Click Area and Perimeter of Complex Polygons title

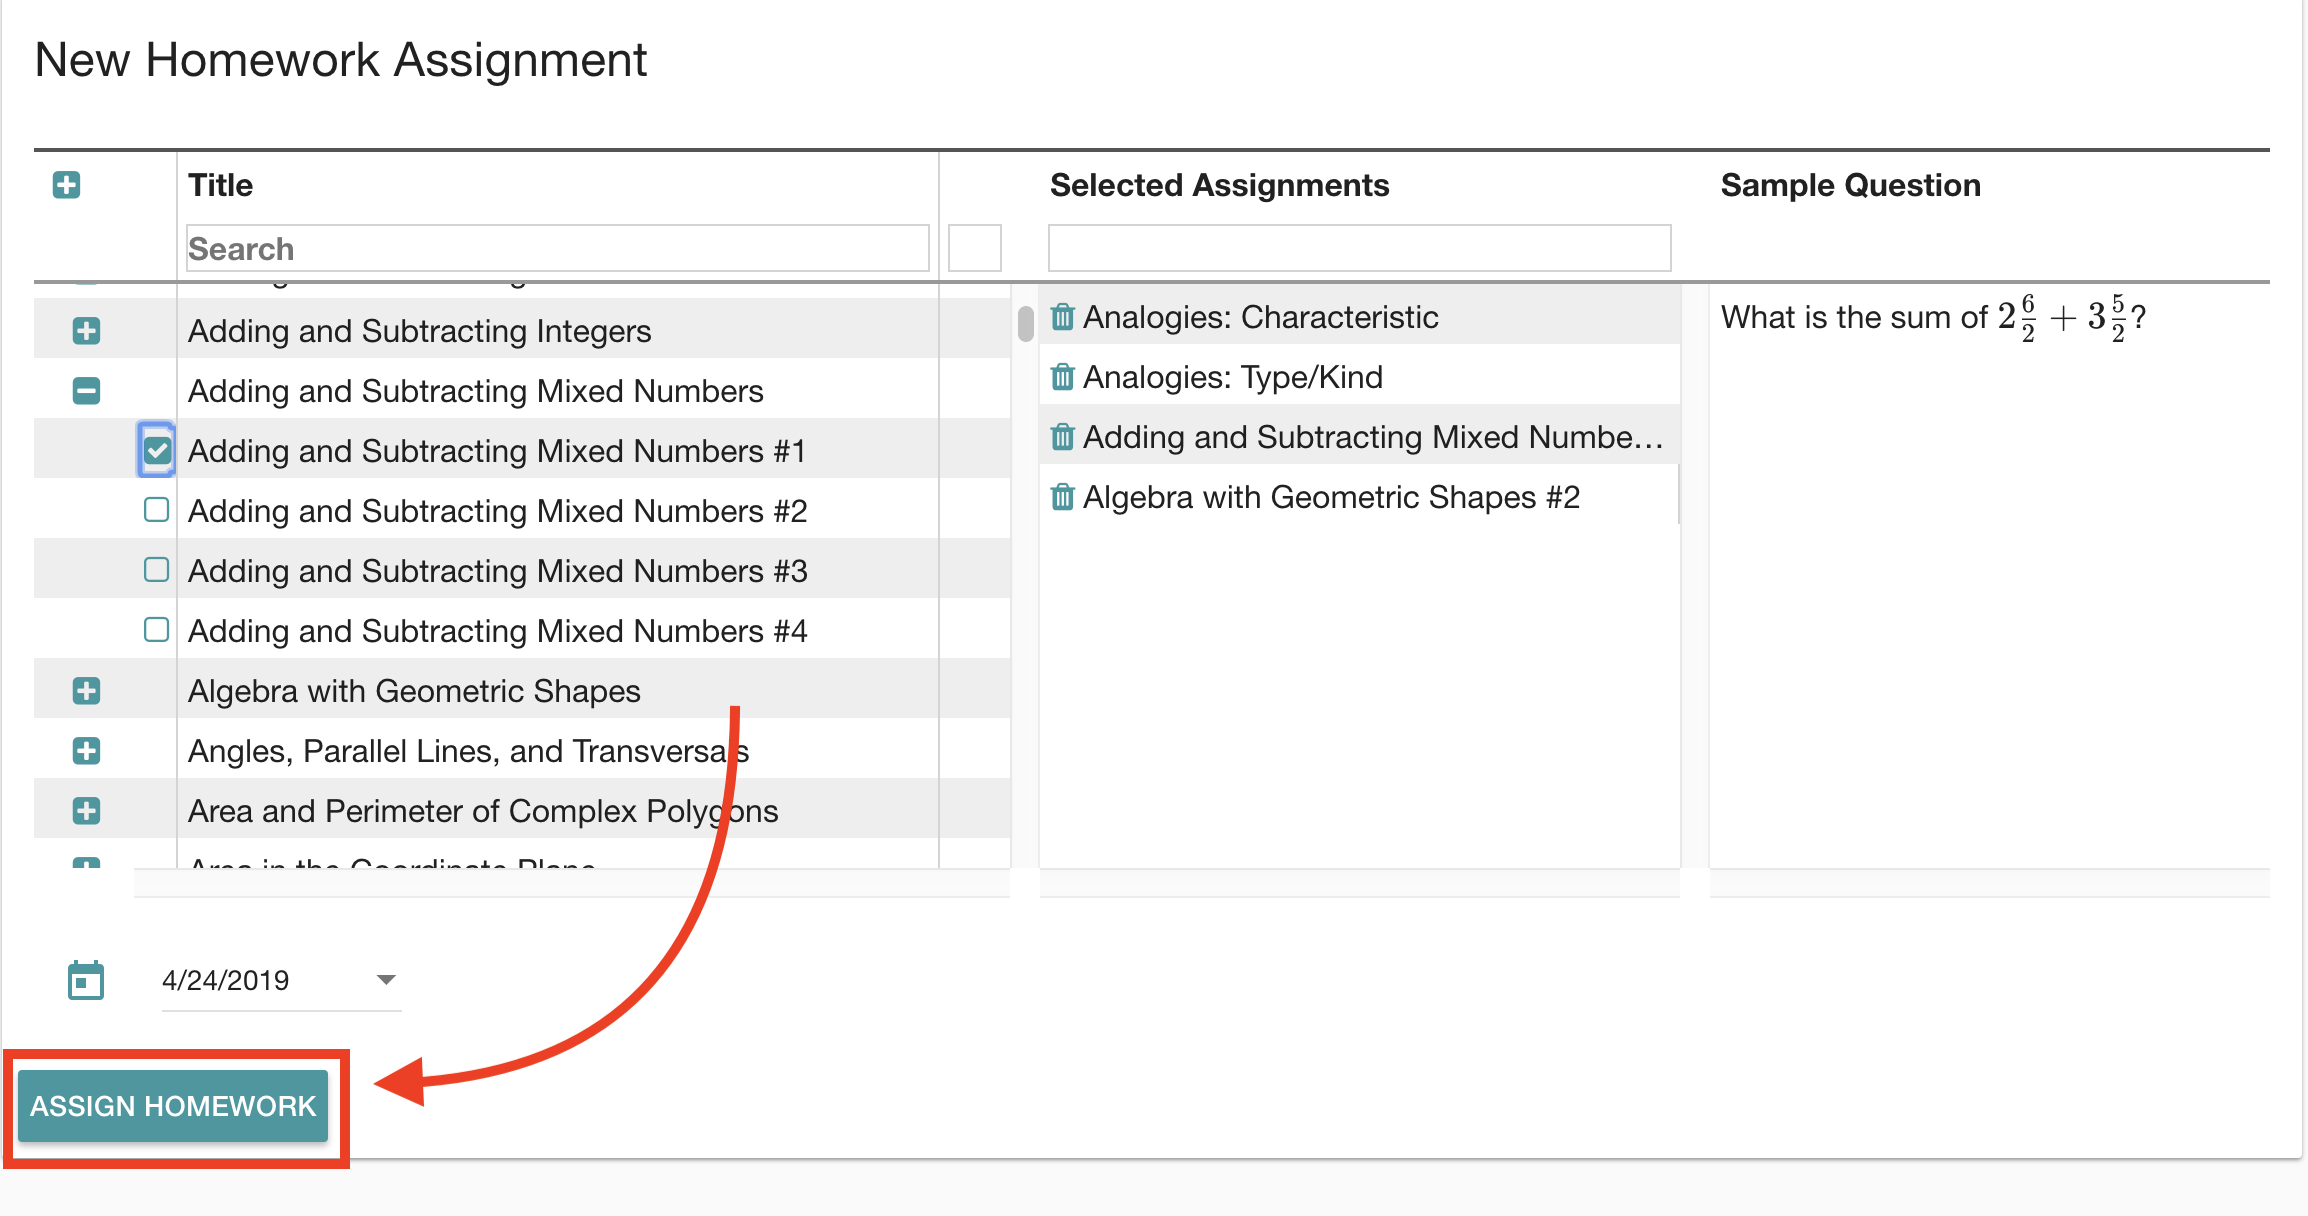483,811
